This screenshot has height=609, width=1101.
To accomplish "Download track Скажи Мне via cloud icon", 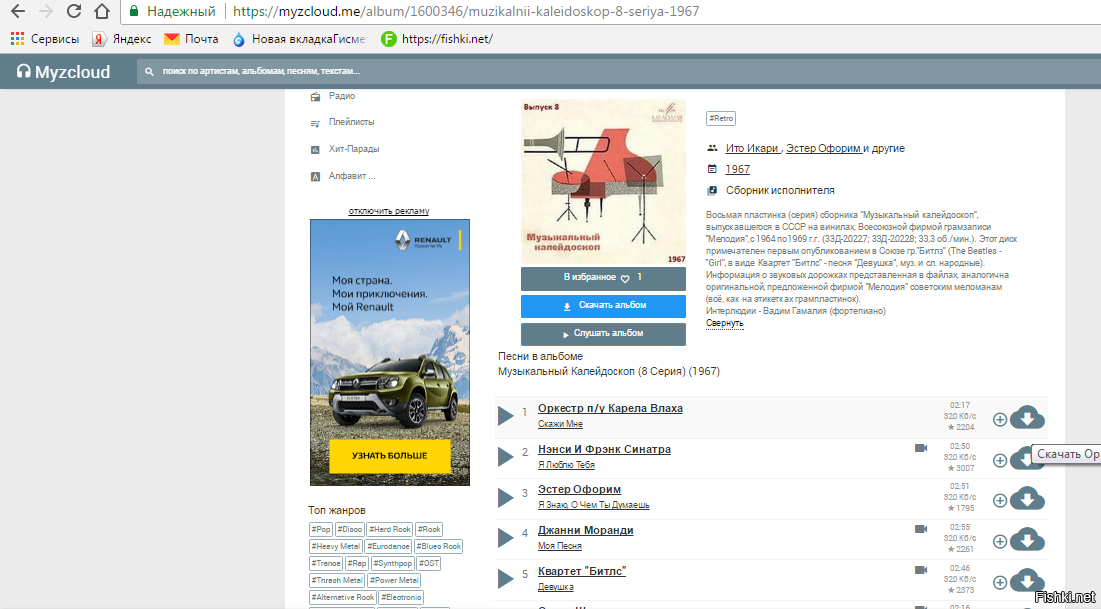I will click(1027, 418).
